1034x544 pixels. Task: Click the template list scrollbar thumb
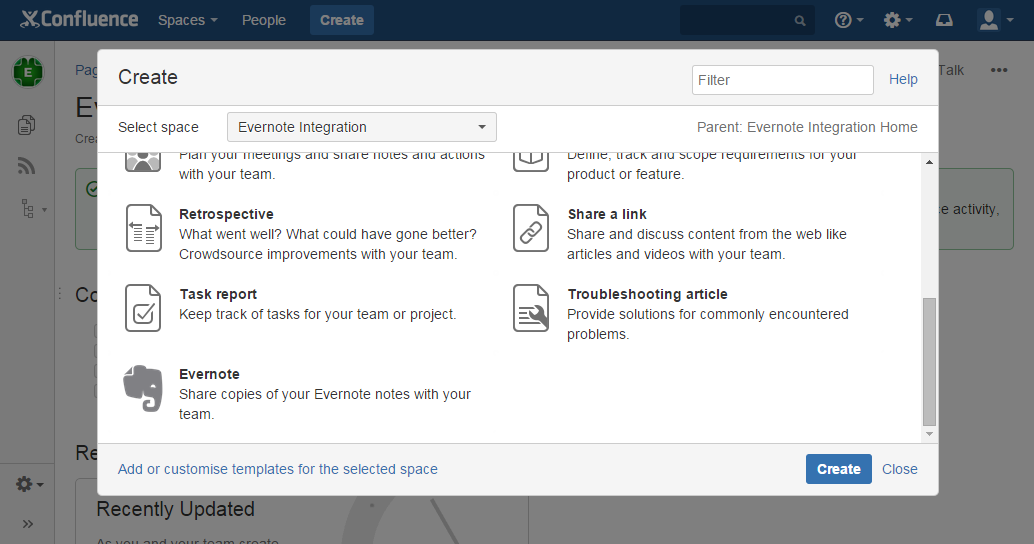click(x=929, y=360)
